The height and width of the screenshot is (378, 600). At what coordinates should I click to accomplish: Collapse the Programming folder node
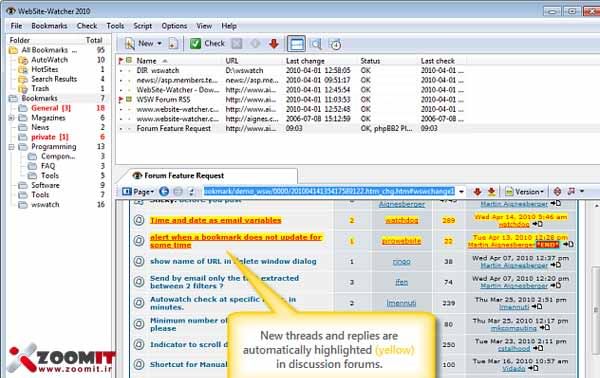pos(11,147)
